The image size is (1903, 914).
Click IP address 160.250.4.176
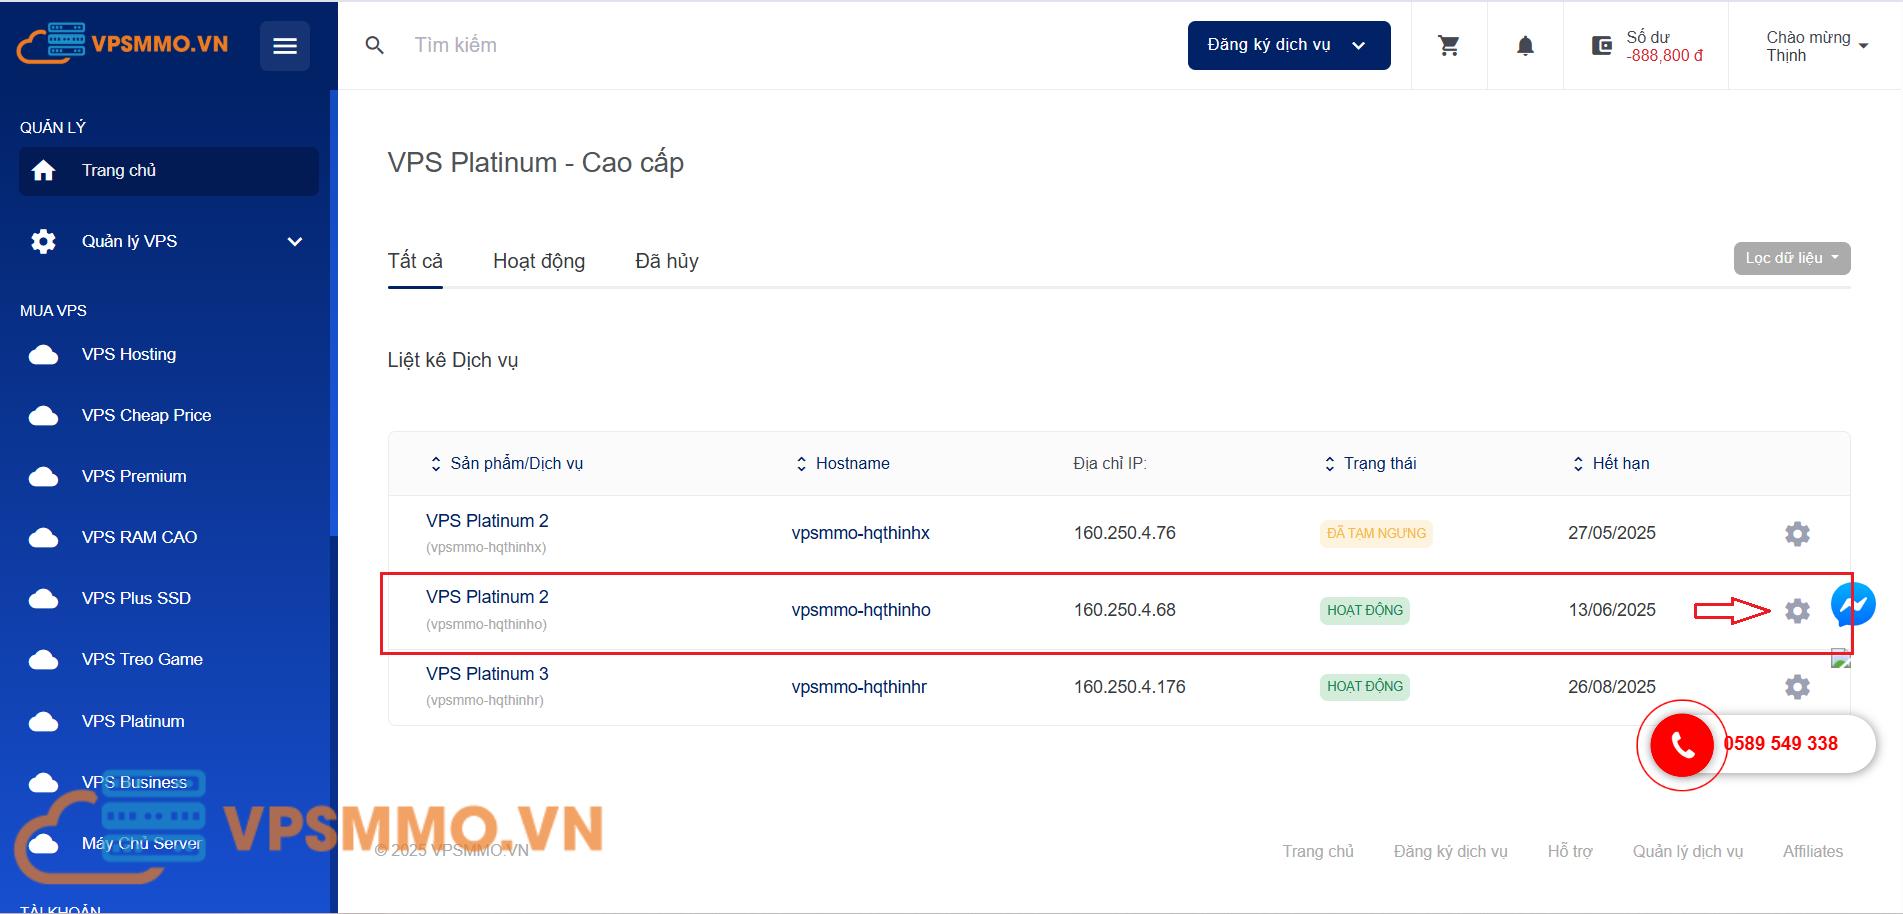click(x=1130, y=687)
